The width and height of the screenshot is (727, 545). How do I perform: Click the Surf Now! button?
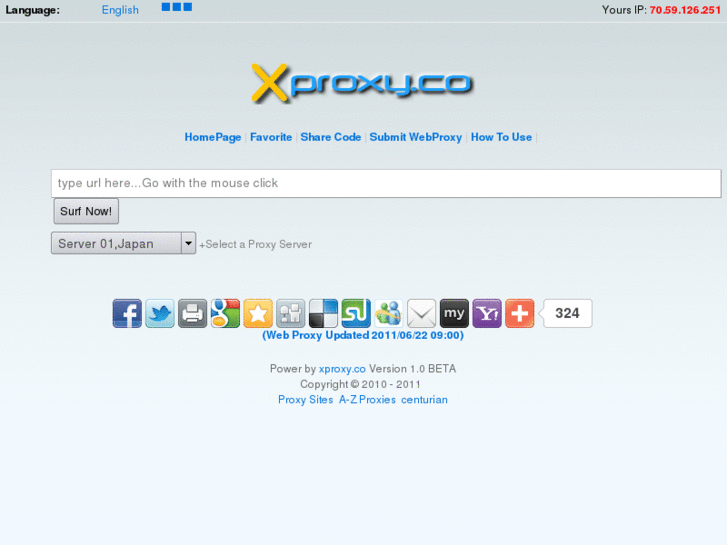[86, 212]
